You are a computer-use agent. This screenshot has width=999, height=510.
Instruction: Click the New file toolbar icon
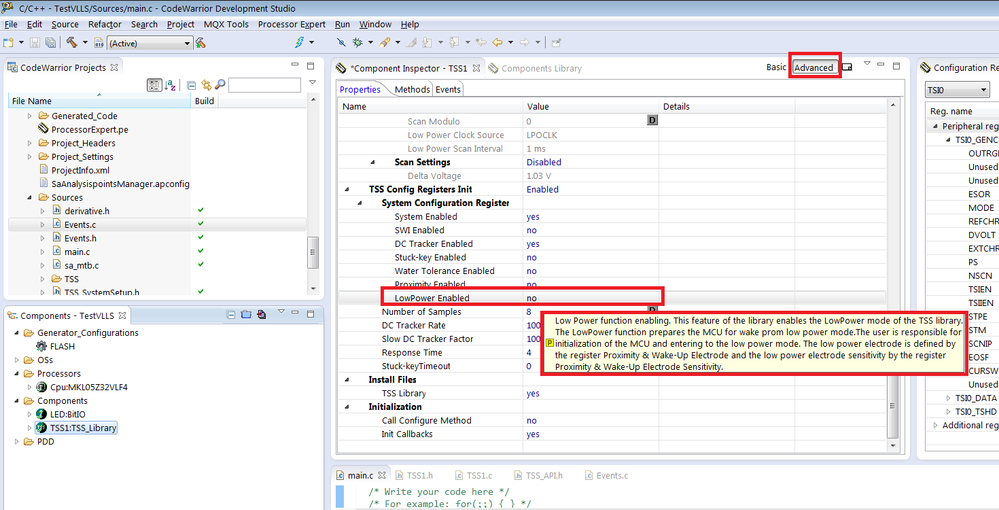coord(8,43)
